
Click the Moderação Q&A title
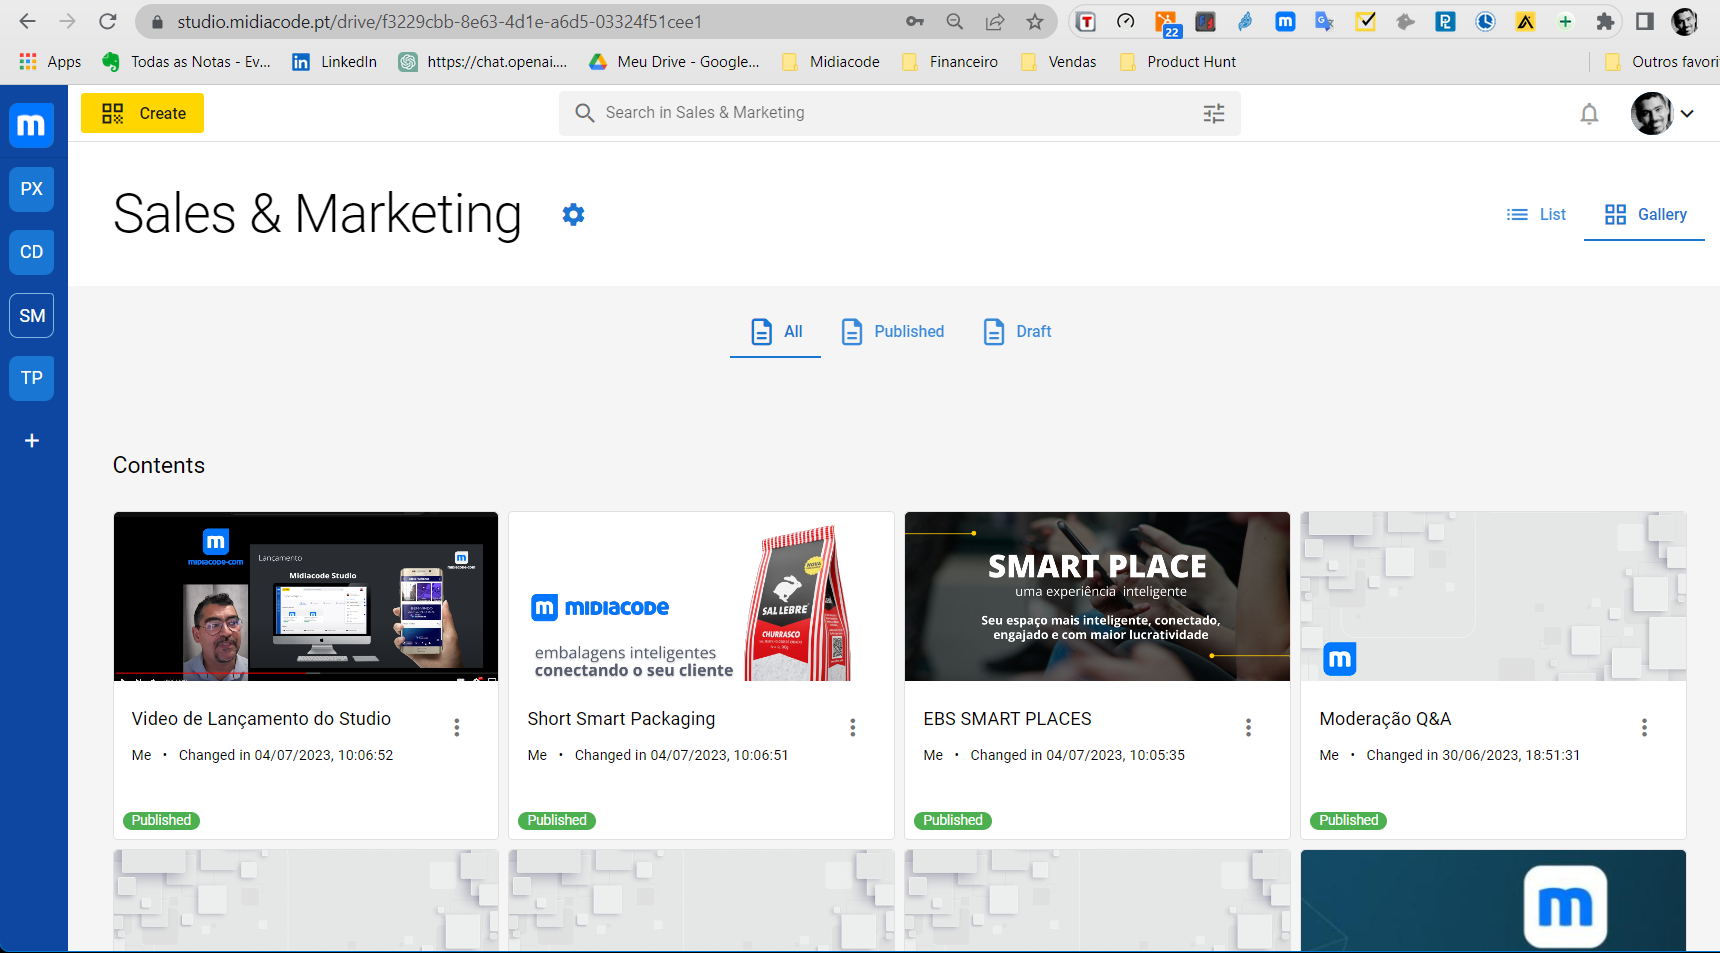coord(1385,719)
